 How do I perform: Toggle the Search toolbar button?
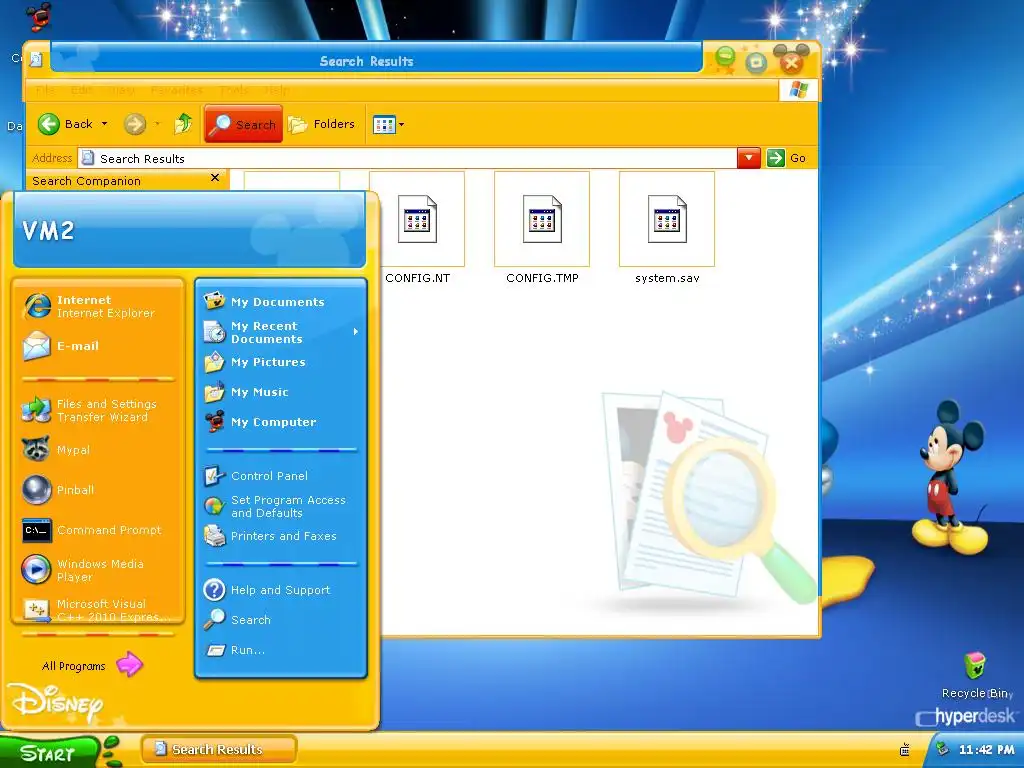pos(244,123)
